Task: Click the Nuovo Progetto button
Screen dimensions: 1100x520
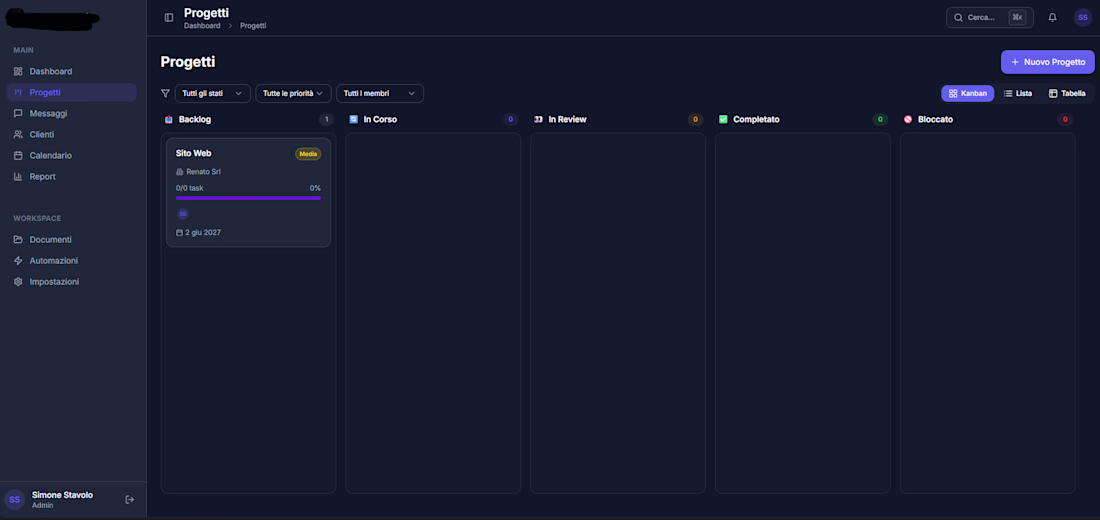Action: pos(1047,62)
